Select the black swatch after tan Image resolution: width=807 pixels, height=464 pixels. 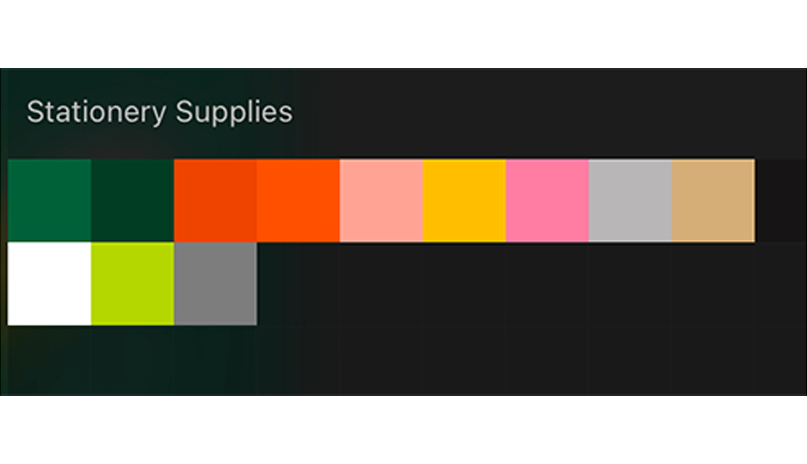click(x=782, y=200)
